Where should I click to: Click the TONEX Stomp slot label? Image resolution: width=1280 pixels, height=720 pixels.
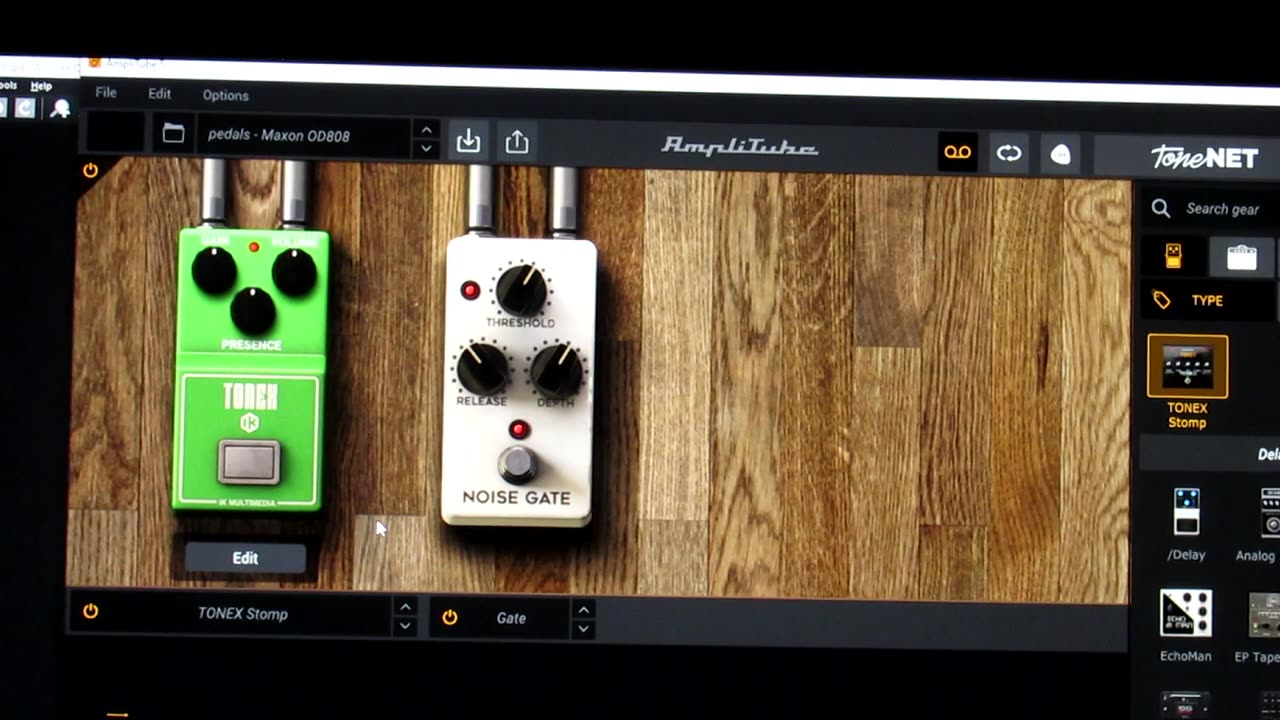click(x=243, y=614)
